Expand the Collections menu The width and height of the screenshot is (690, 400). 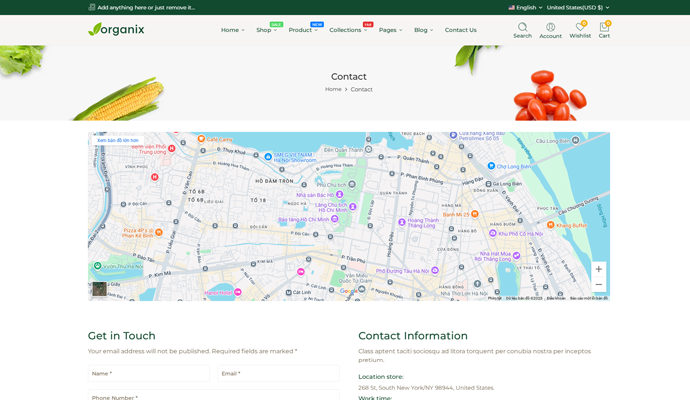click(347, 30)
